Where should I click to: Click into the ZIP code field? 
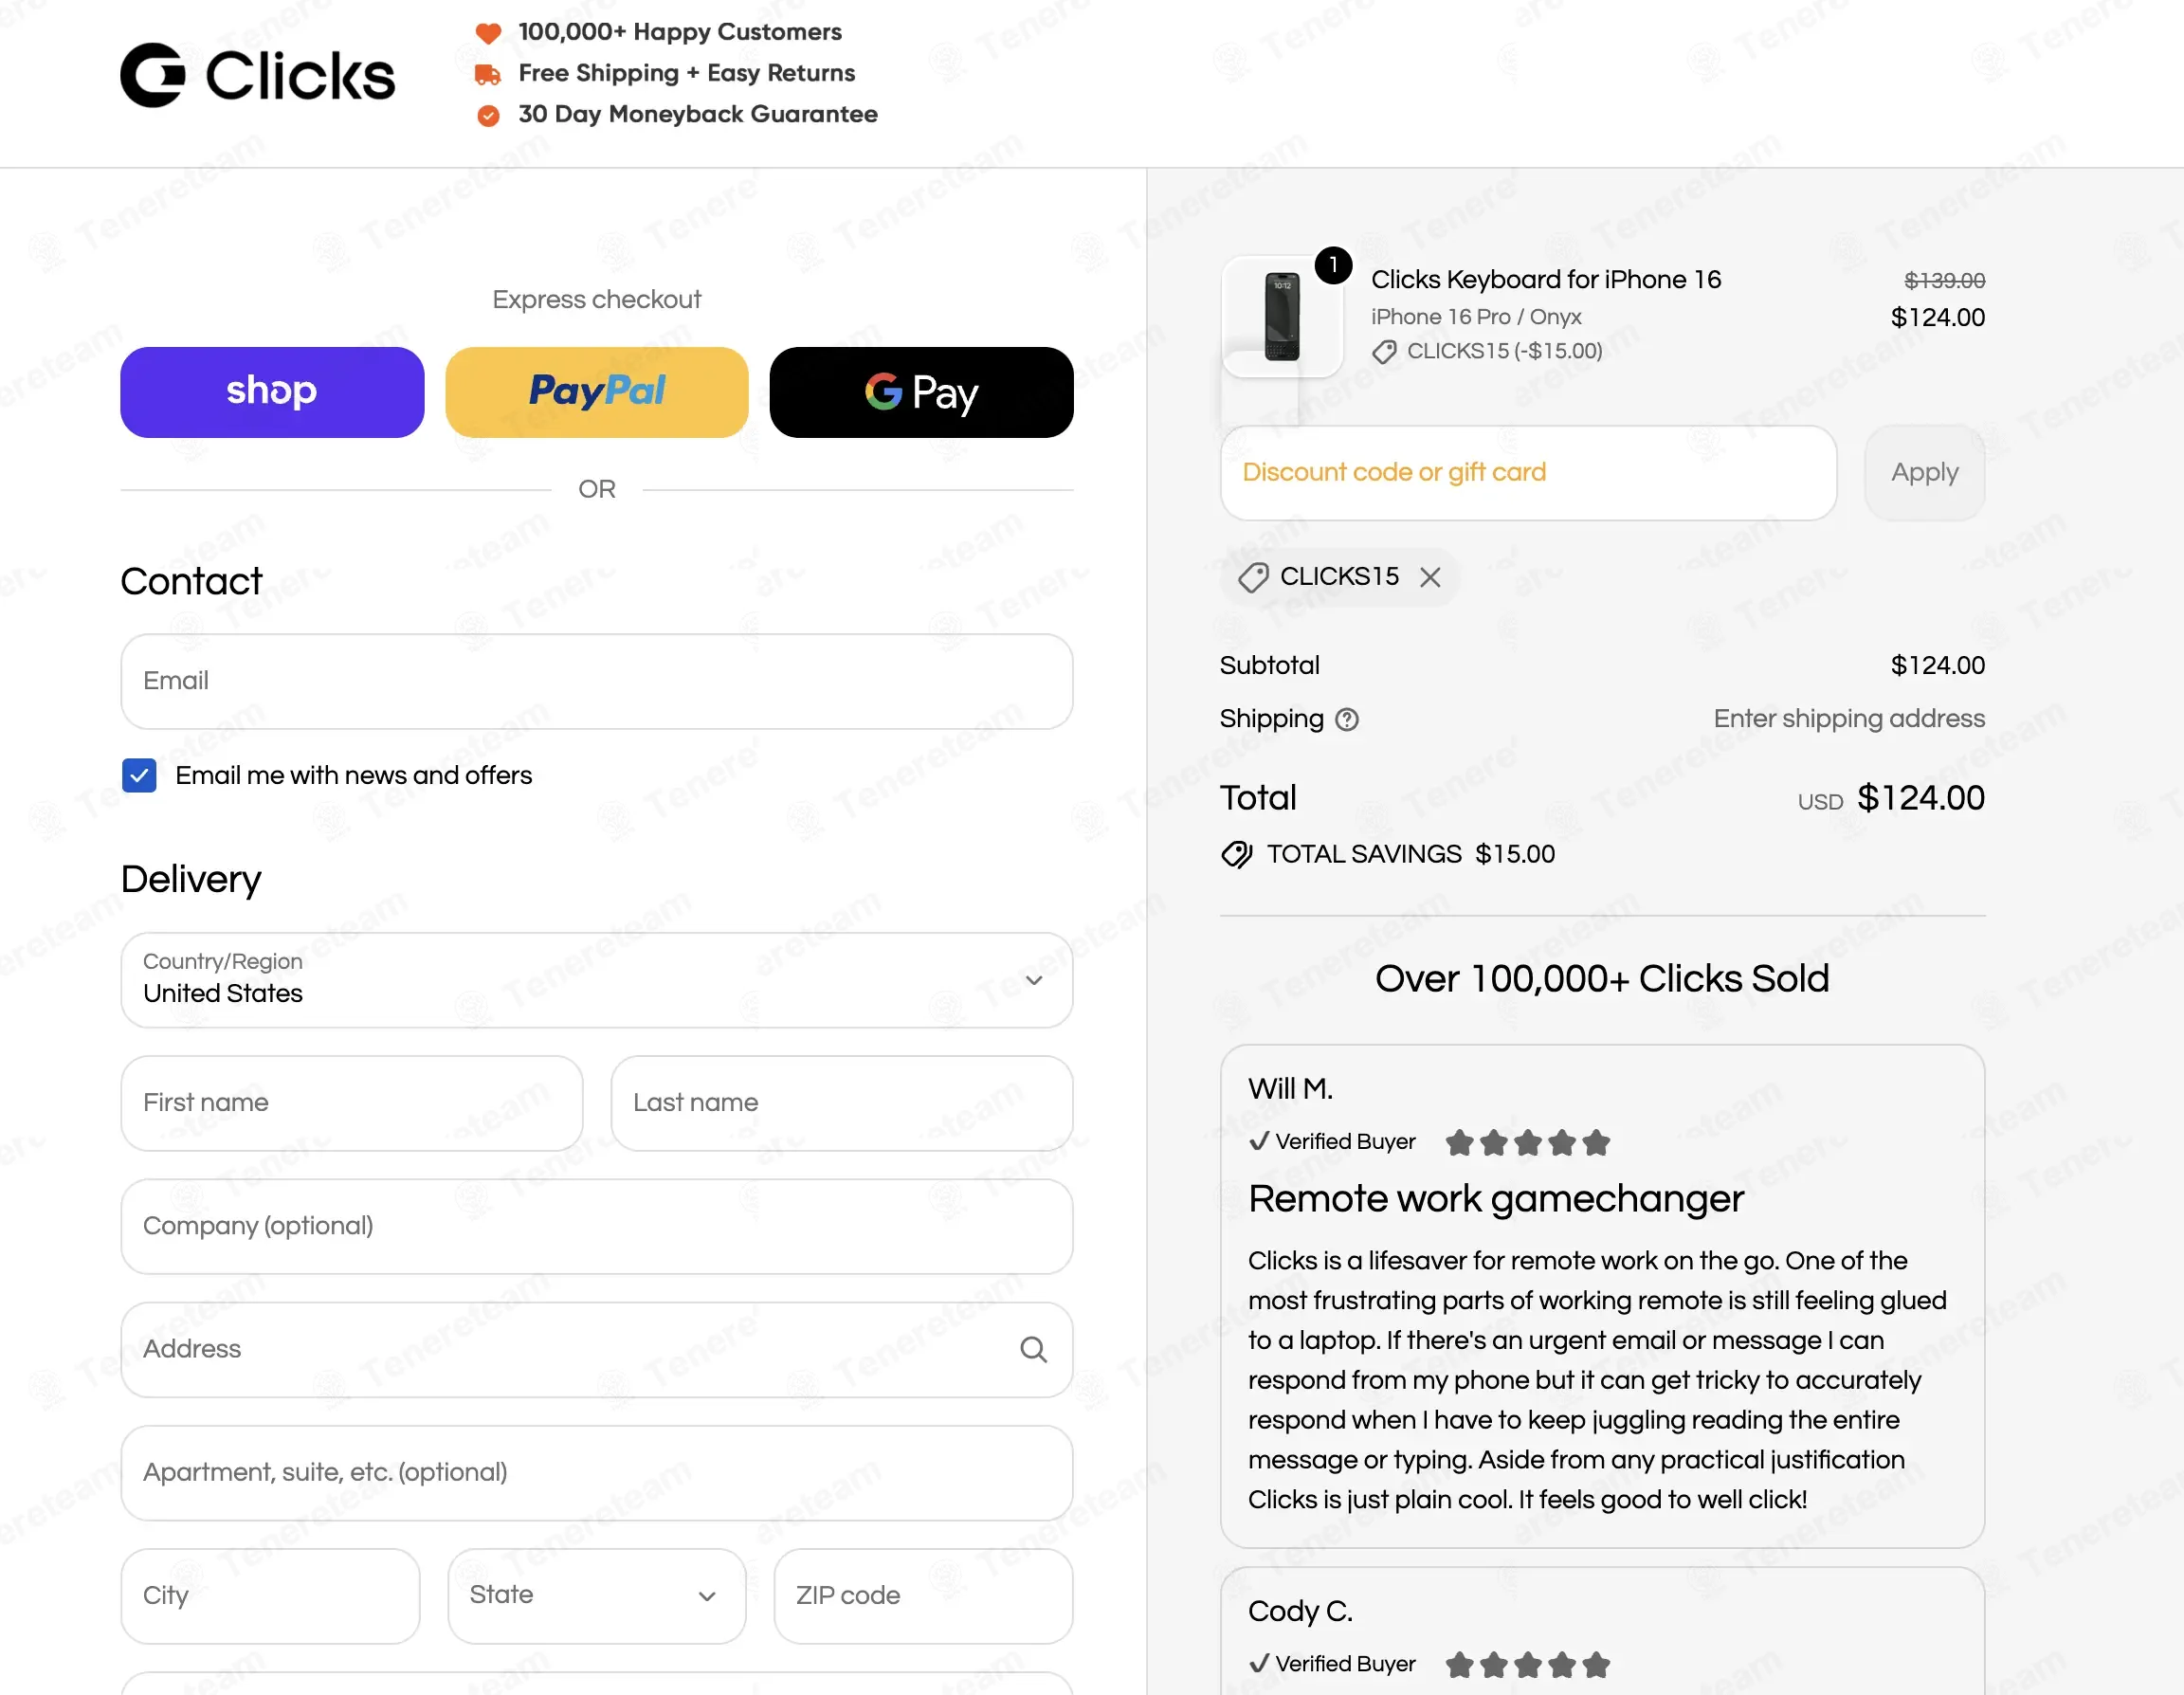[922, 1595]
